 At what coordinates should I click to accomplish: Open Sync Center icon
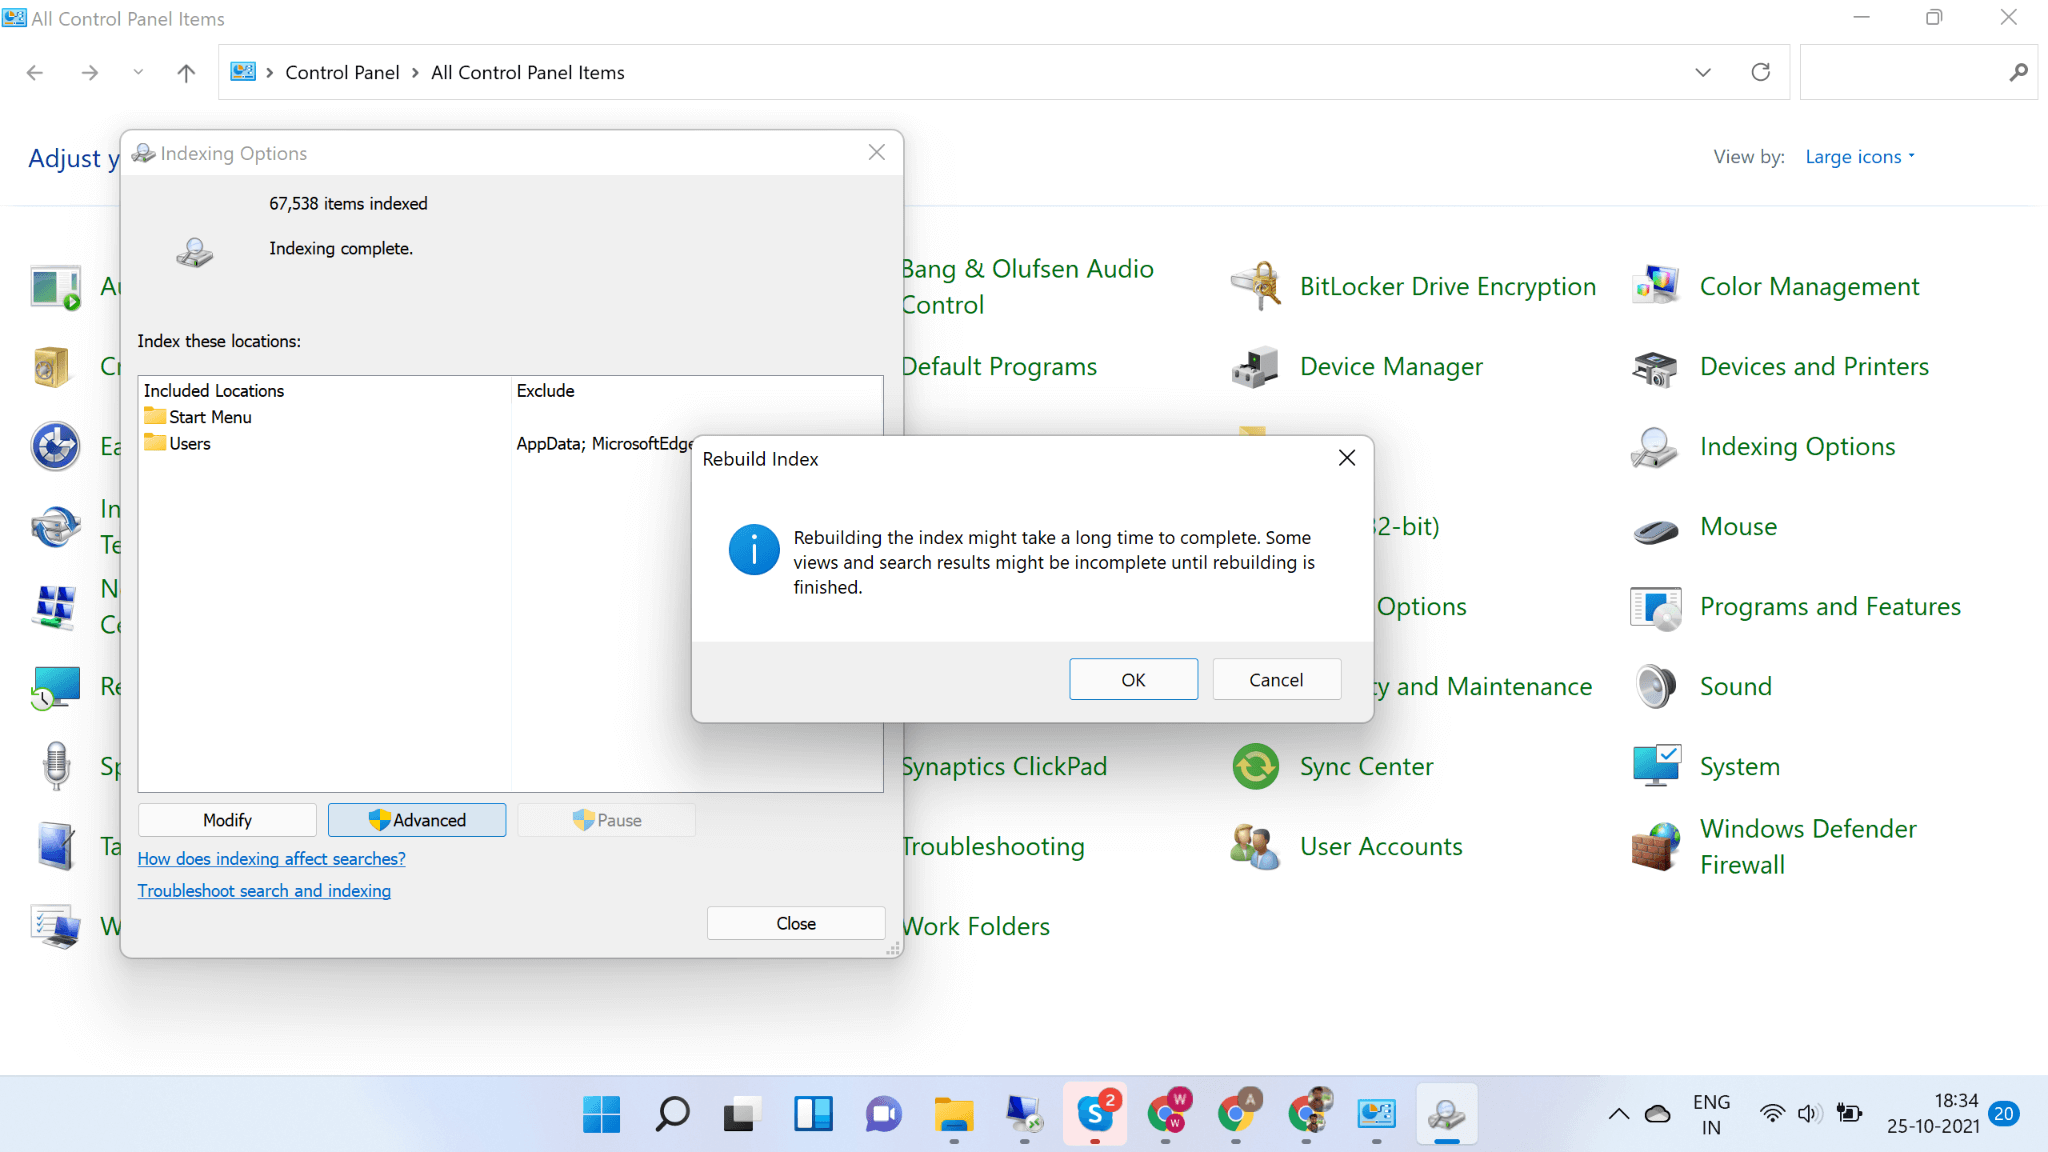pyautogui.click(x=1256, y=767)
